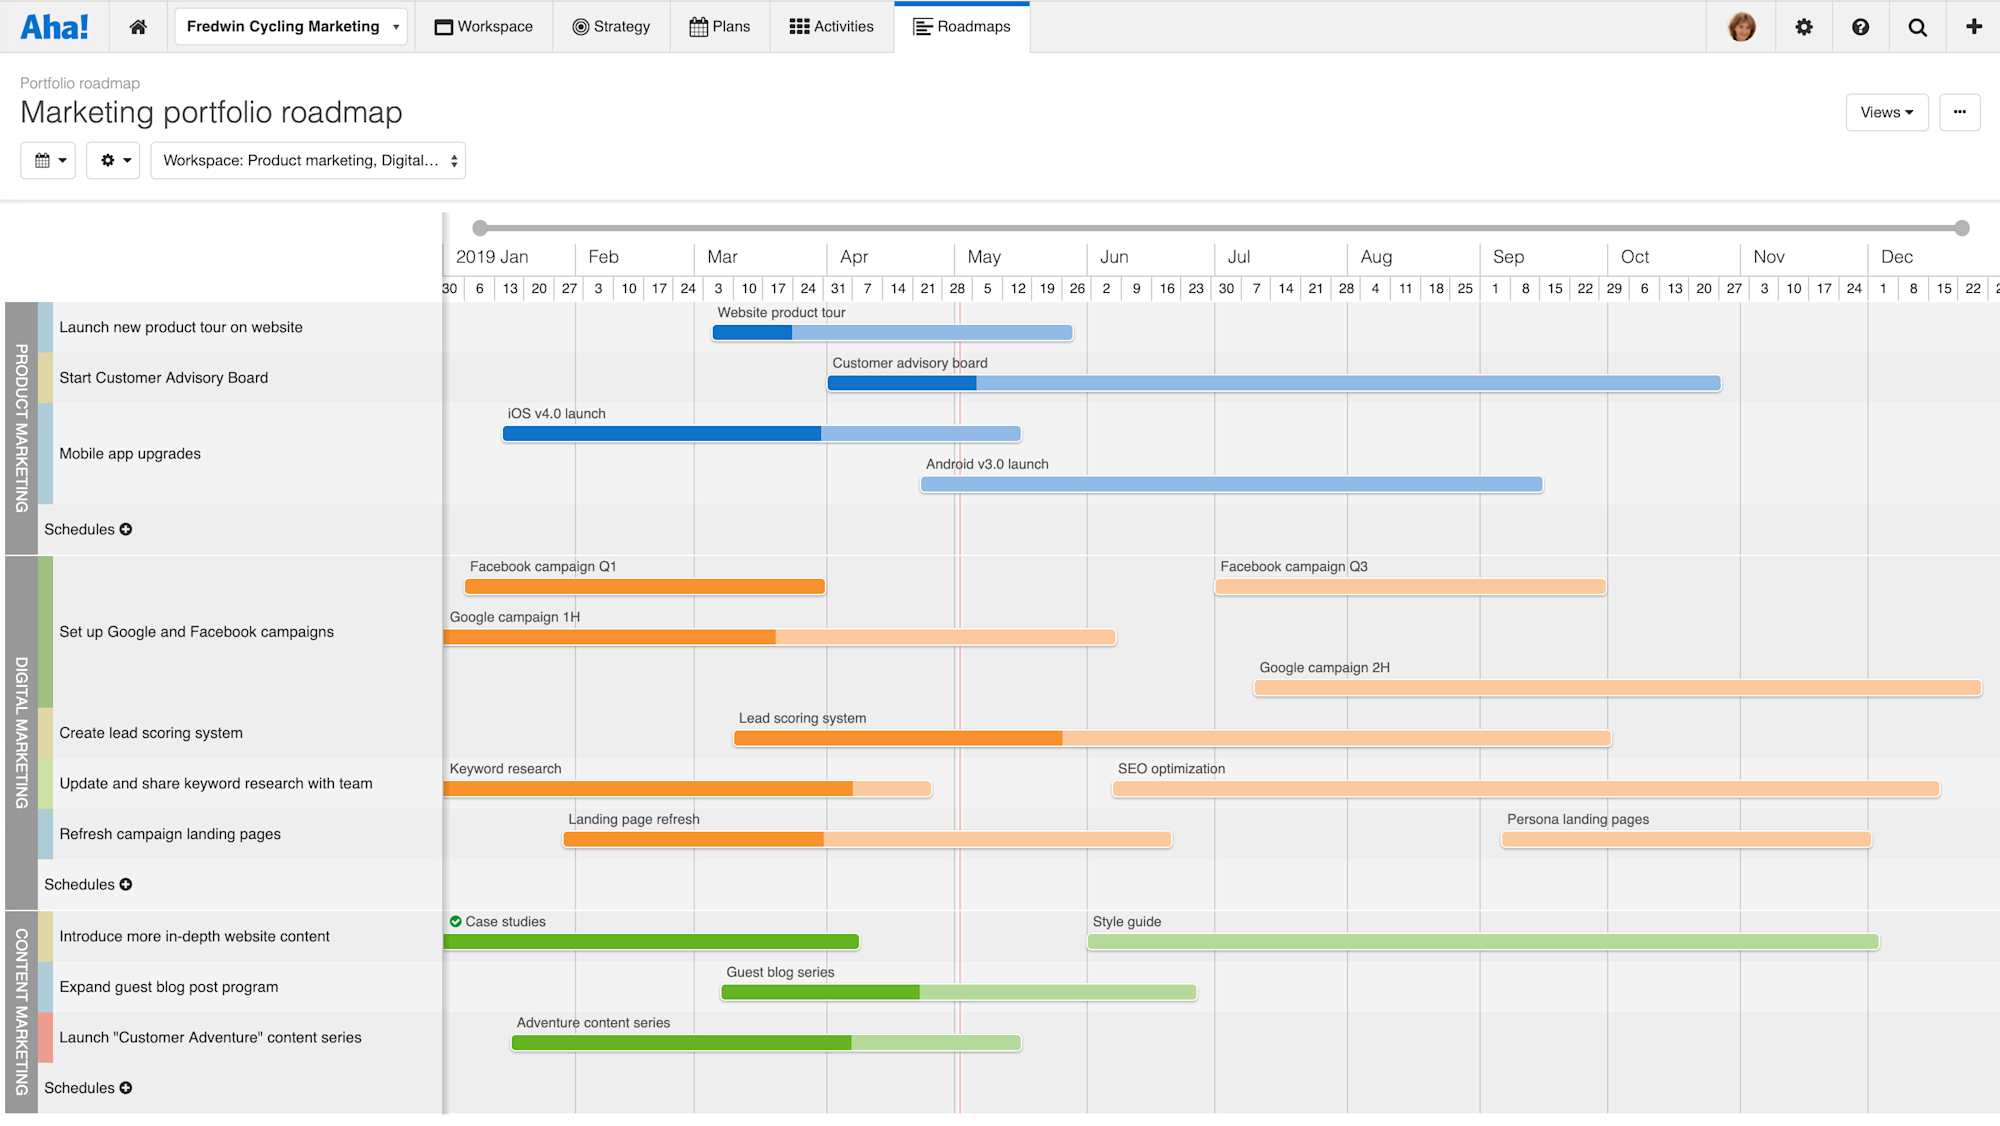Open the Home icon
2000x1126 pixels.
click(x=137, y=26)
